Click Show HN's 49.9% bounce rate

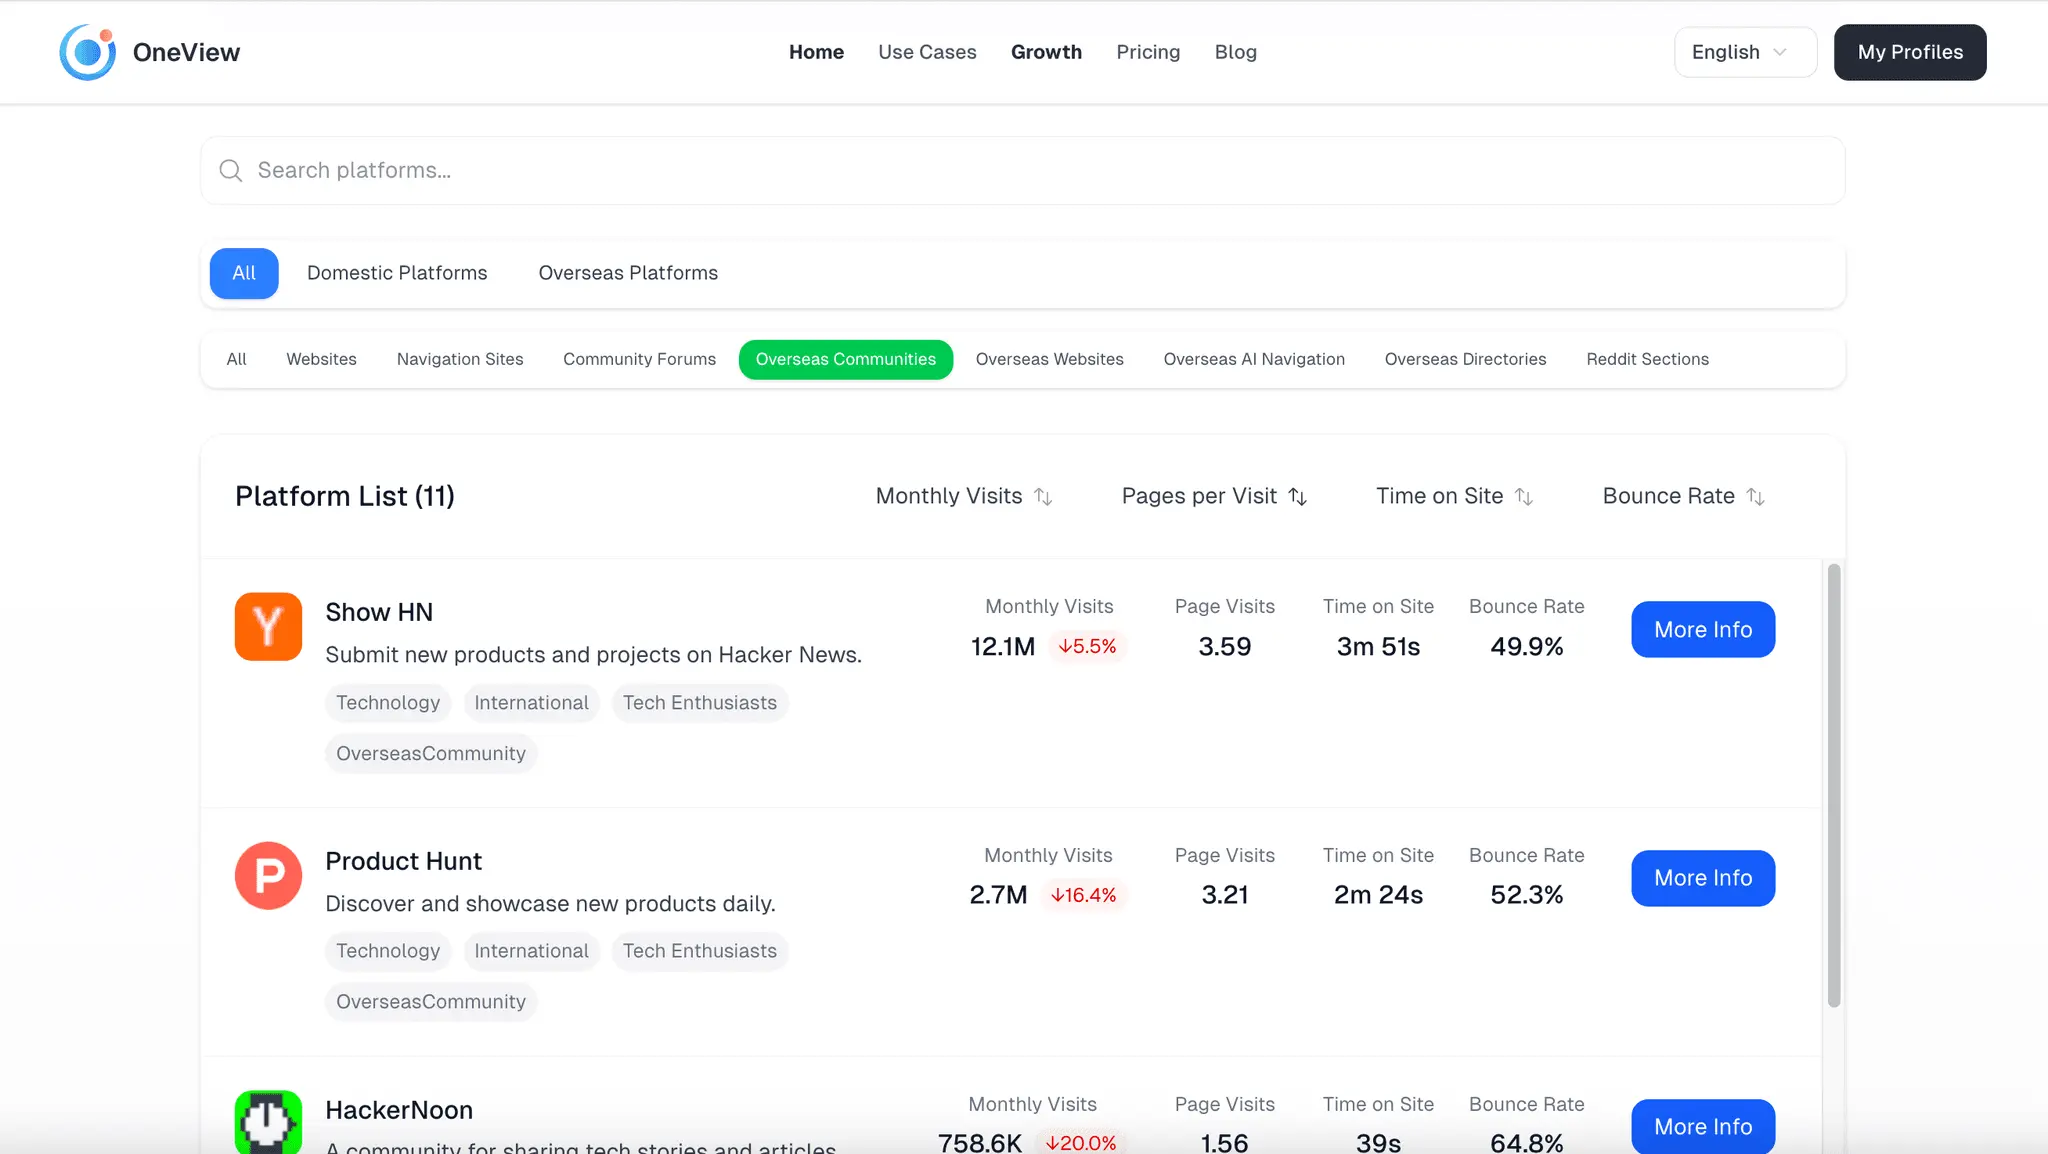coord(1526,647)
